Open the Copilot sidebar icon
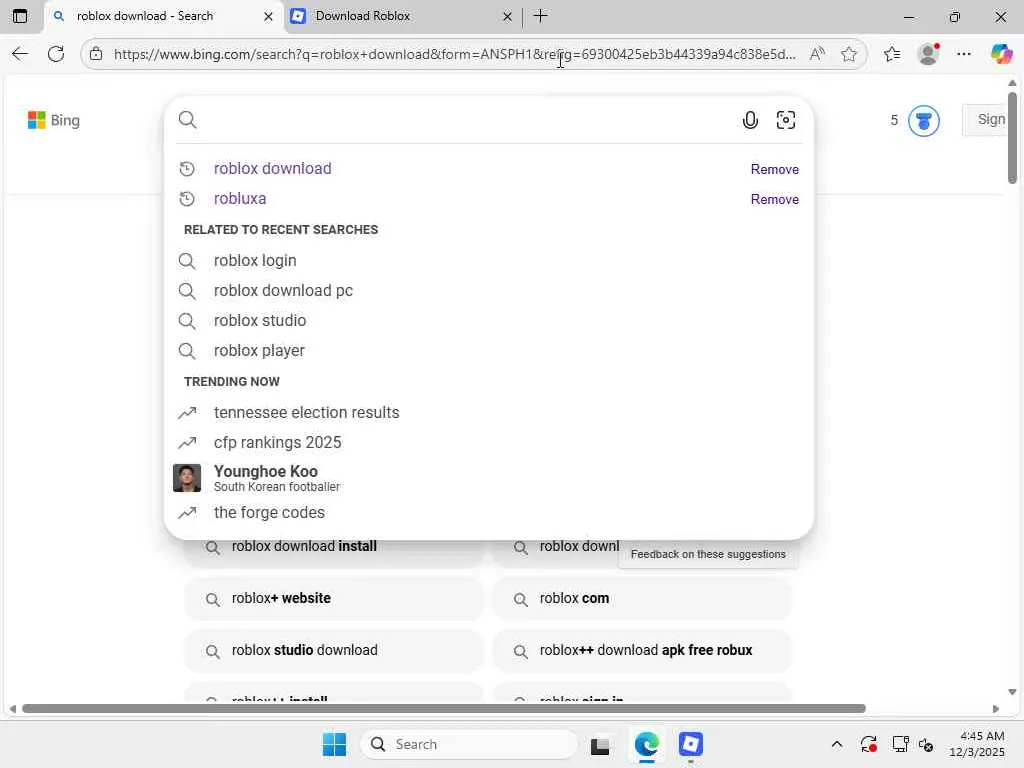Viewport: 1024px width, 768px height. [x=1001, y=54]
